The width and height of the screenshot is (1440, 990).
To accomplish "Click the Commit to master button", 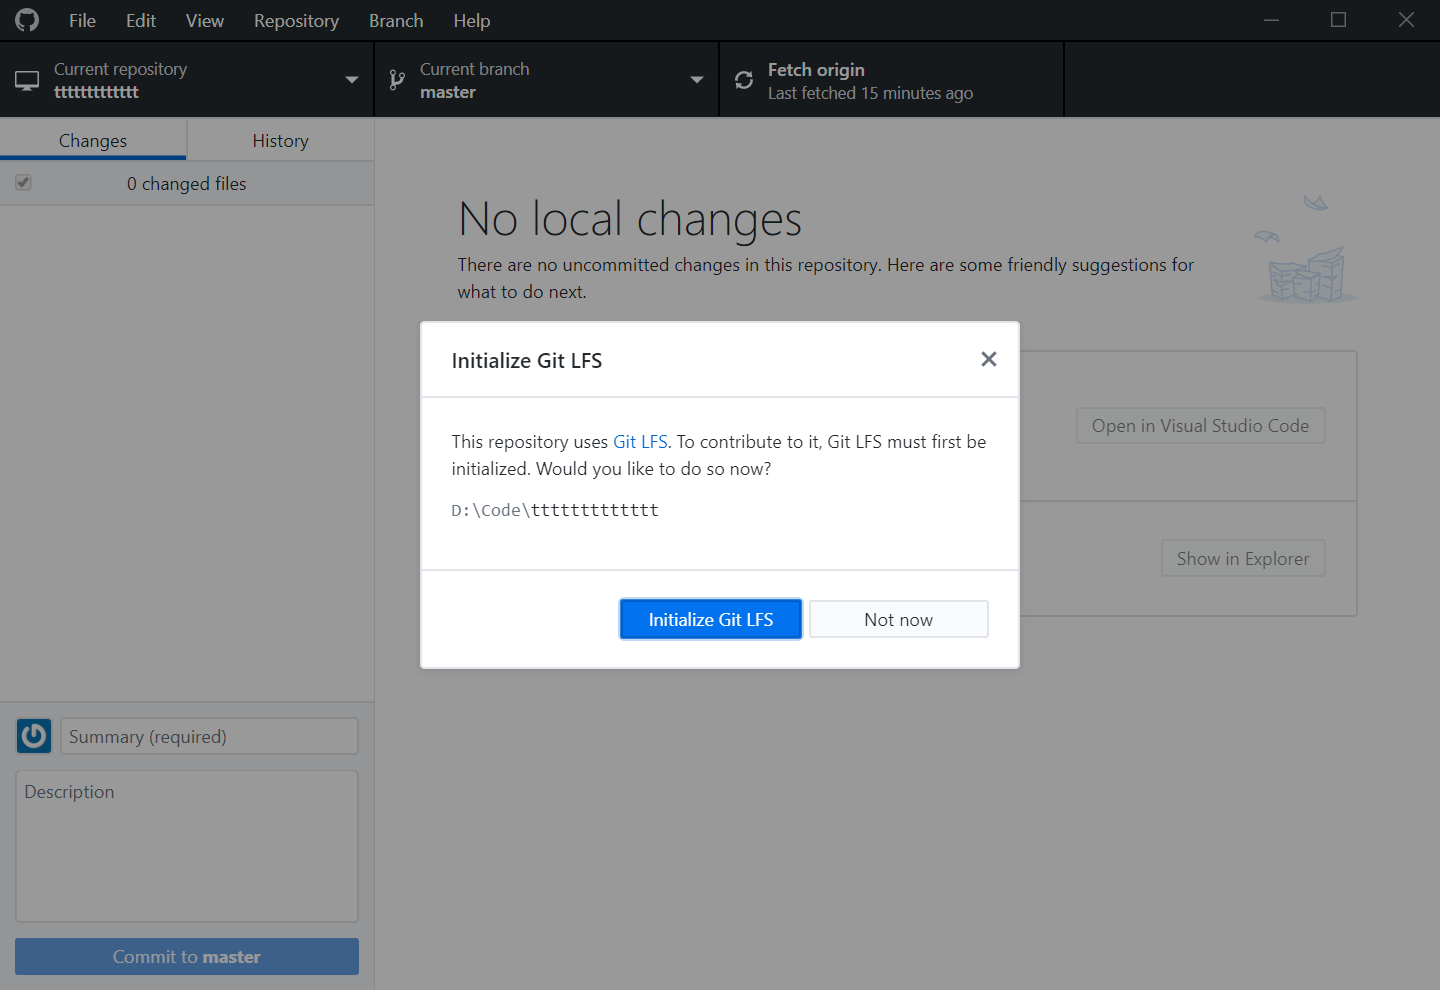I will (x=187, y=957).
